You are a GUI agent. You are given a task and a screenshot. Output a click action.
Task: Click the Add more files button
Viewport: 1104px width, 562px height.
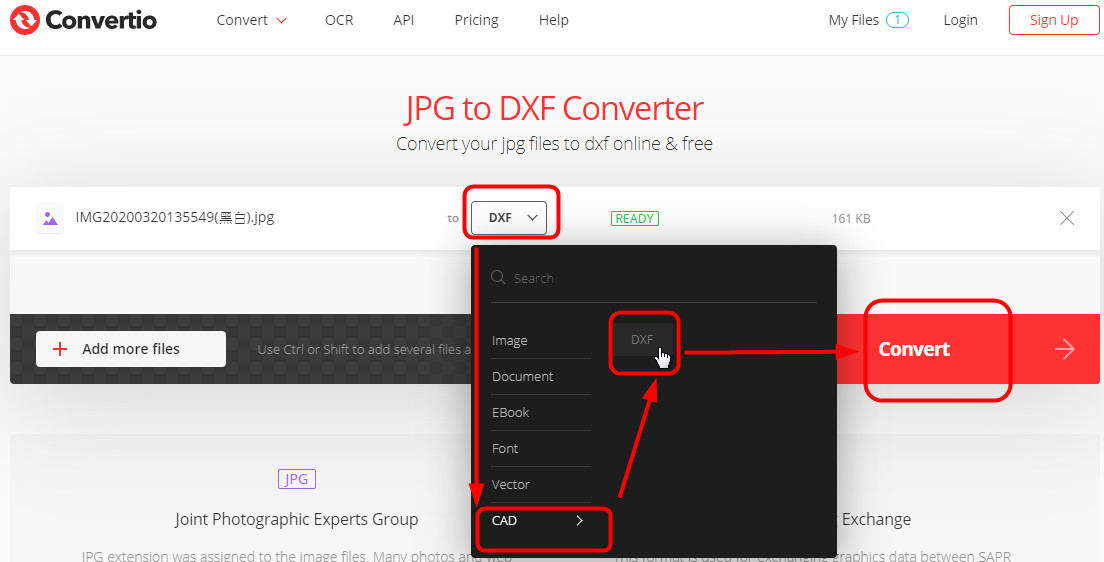(x=131, y=349)
